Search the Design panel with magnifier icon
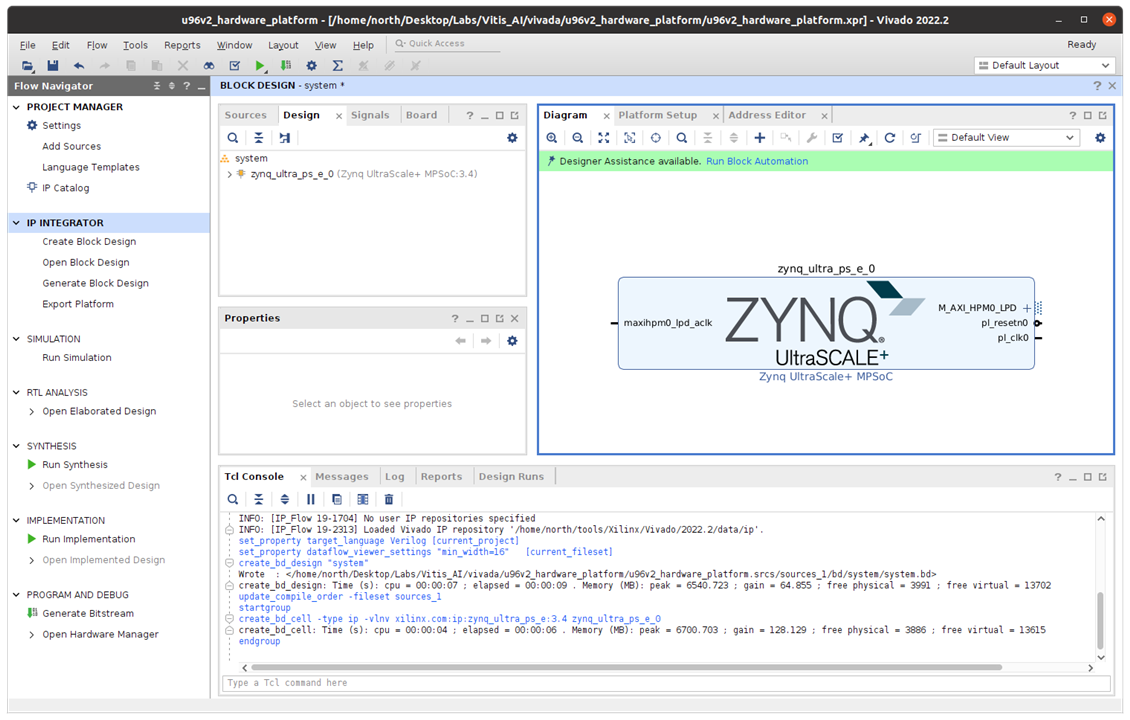1130x720 pixels. pos(233,138)
